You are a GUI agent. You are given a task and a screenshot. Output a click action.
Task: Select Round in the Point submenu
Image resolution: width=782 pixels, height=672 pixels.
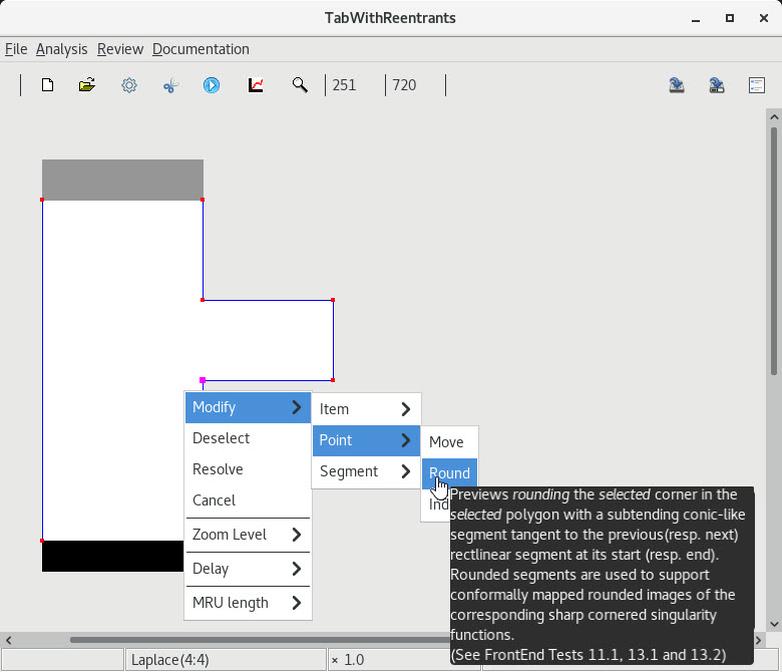[x=449, y=473]
